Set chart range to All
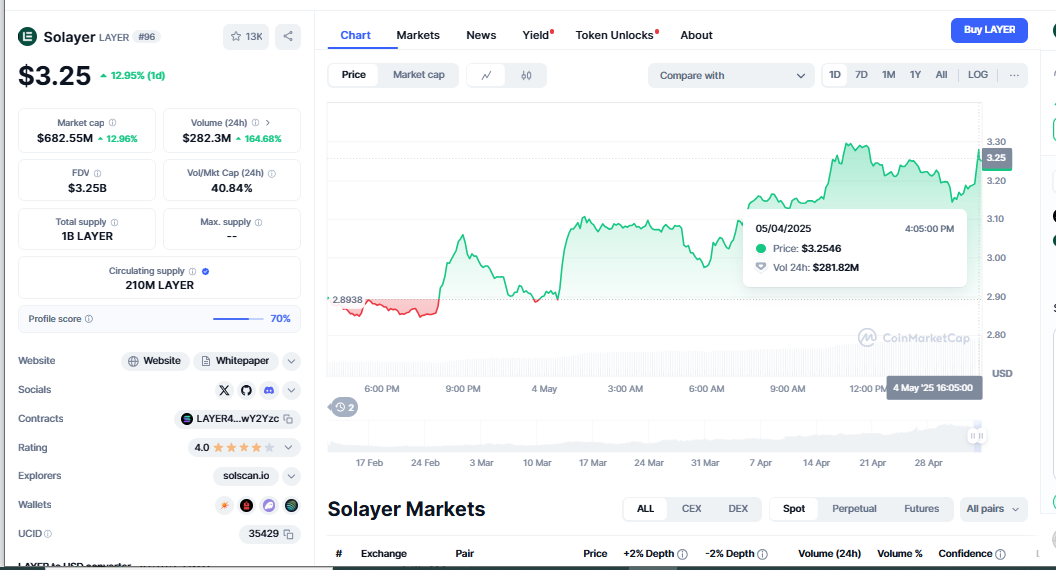1056x570 pixels. pos(941,75)
